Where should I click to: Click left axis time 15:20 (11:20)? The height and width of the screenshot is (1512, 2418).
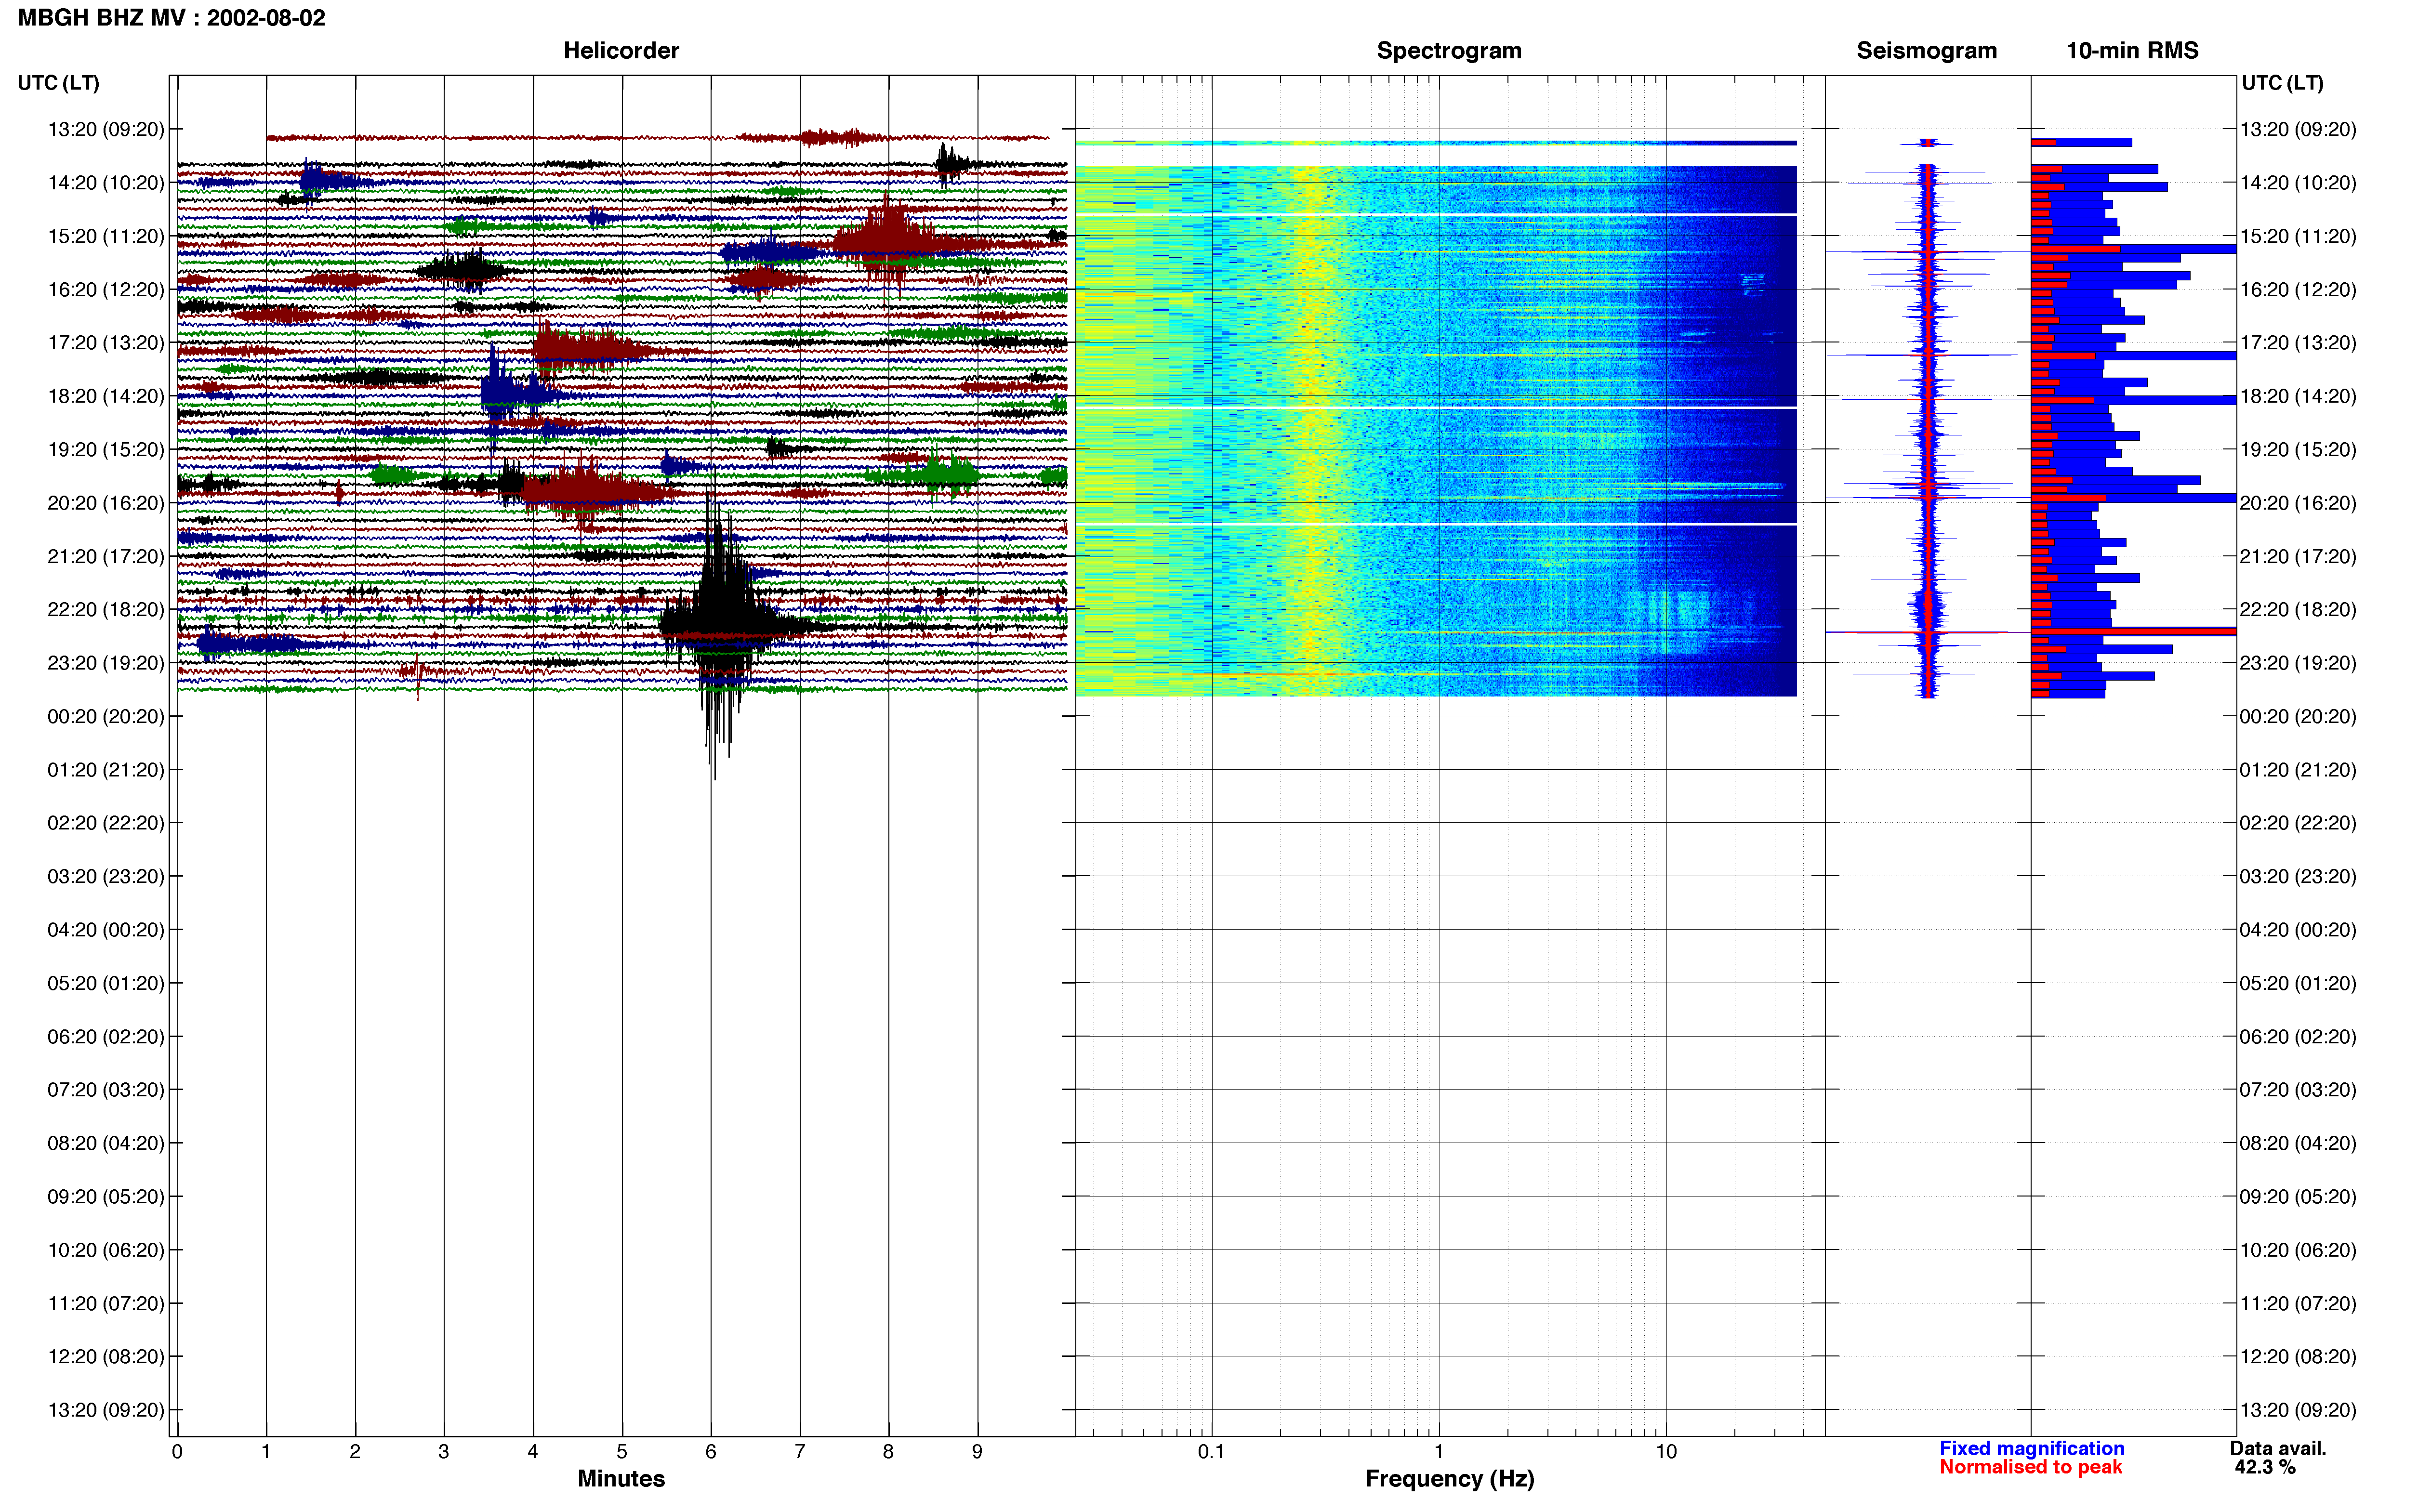coord(106,236)
